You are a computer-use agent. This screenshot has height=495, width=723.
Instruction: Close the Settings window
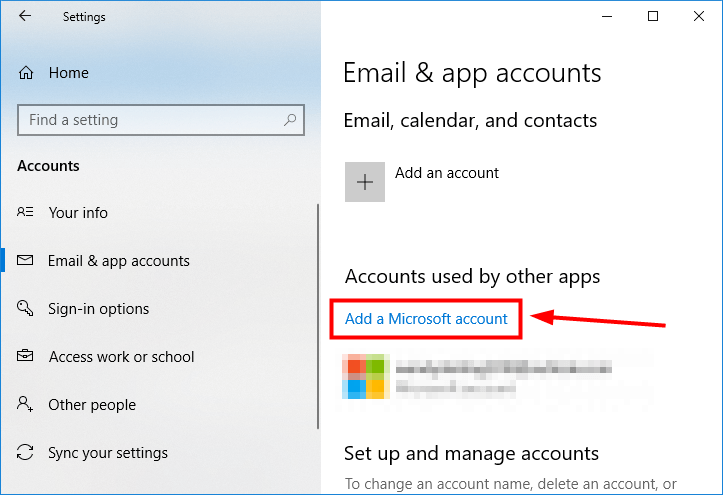699,16
